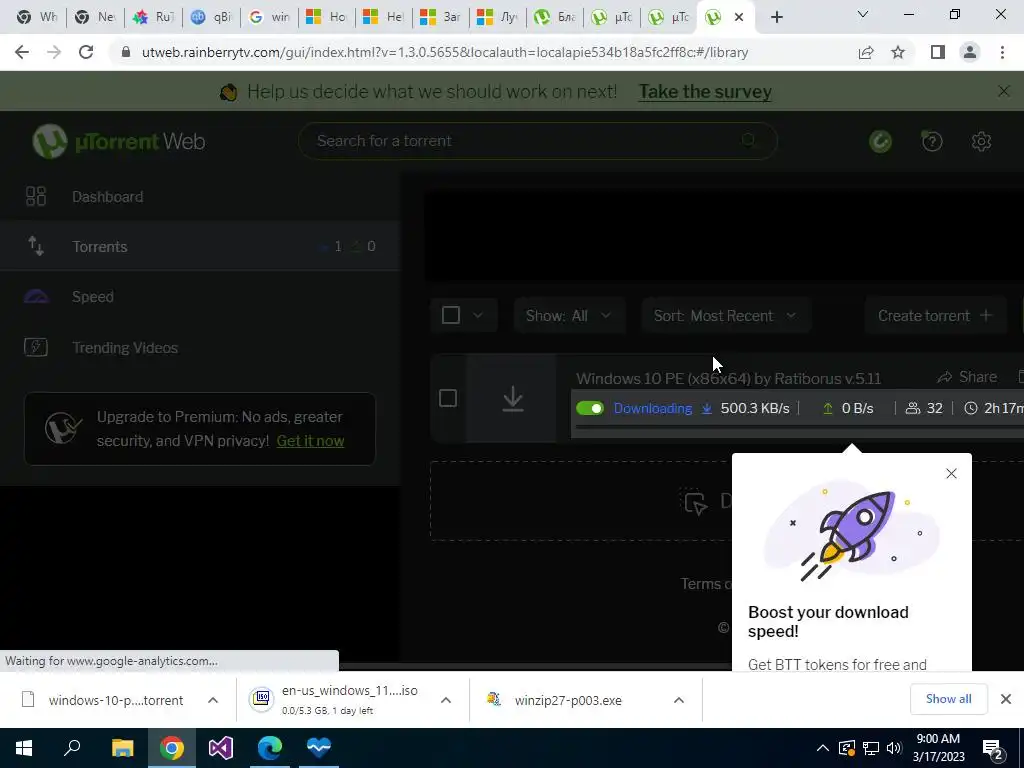Expand winzip27-p003.exe download options
1024x768 pixels.
[679, 700]
